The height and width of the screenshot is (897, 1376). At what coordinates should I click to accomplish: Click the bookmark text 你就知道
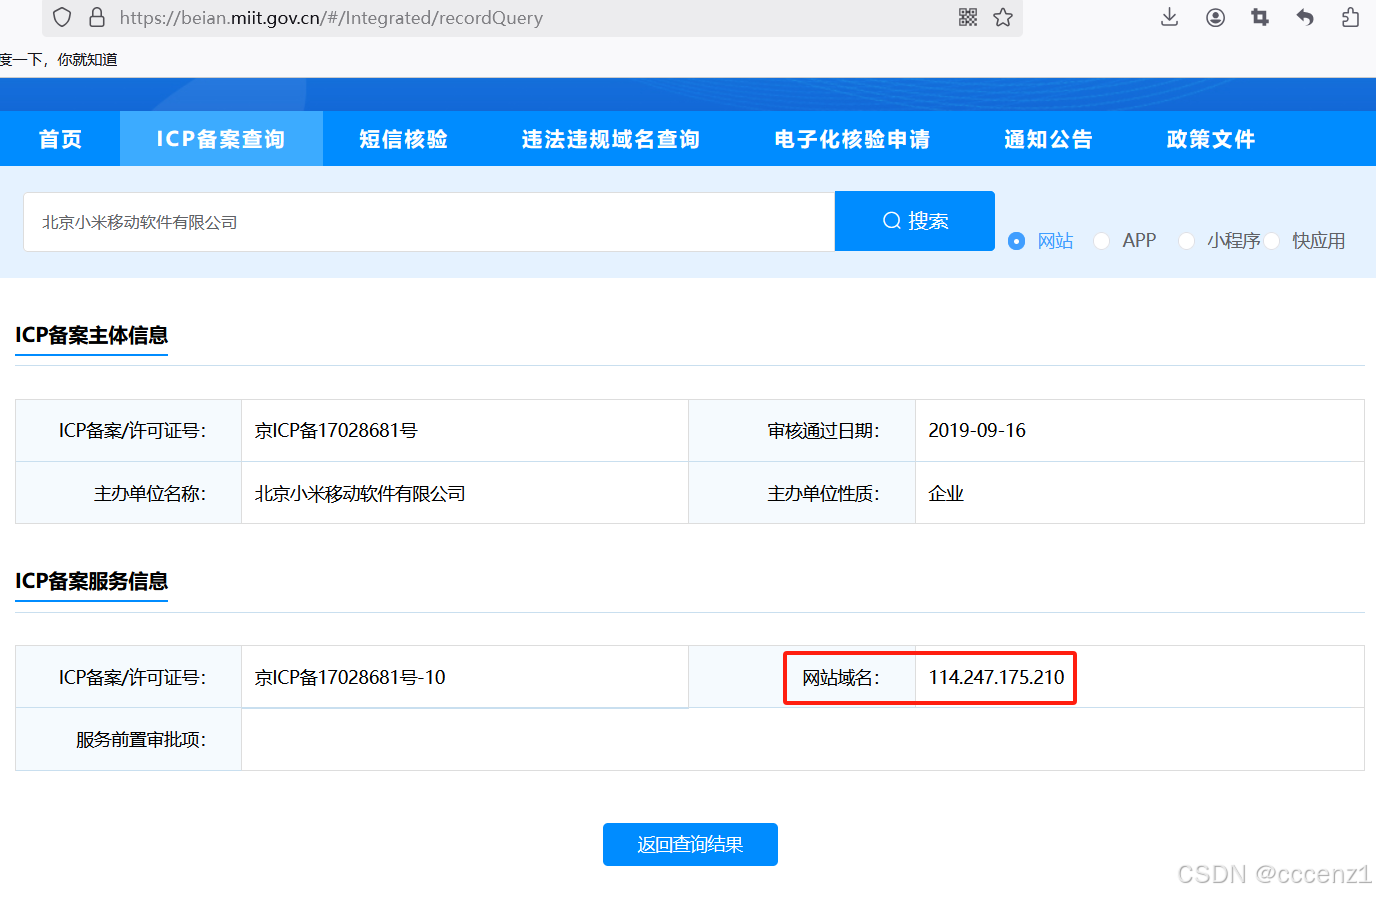tap(87, 59)
